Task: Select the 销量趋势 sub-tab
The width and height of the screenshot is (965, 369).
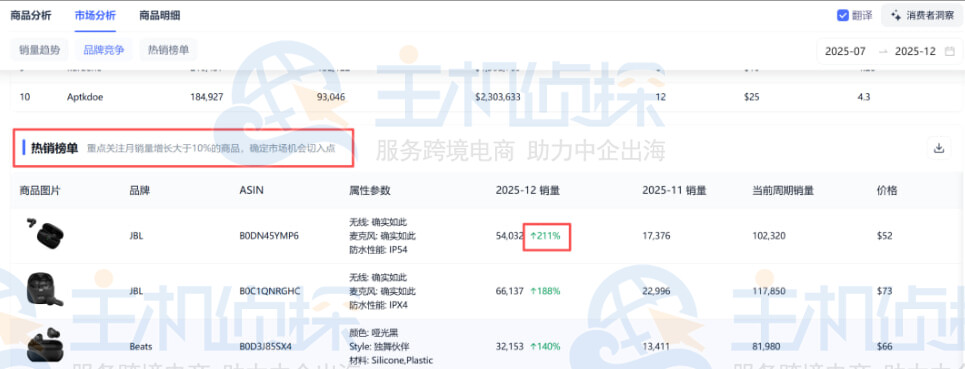Action: 39,50
